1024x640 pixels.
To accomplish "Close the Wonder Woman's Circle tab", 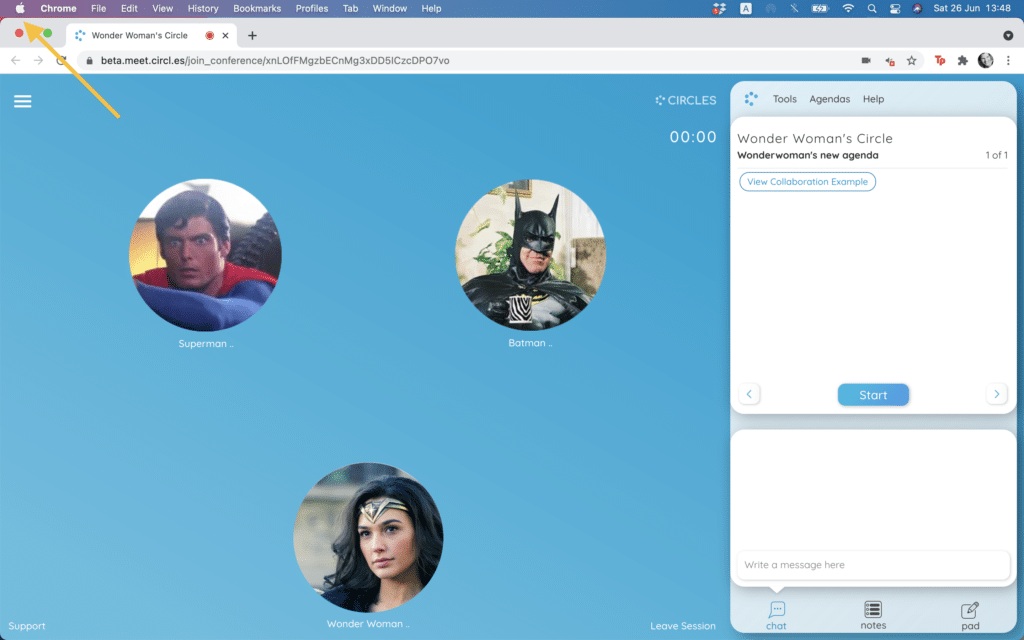I will click(x=225, y=35).
